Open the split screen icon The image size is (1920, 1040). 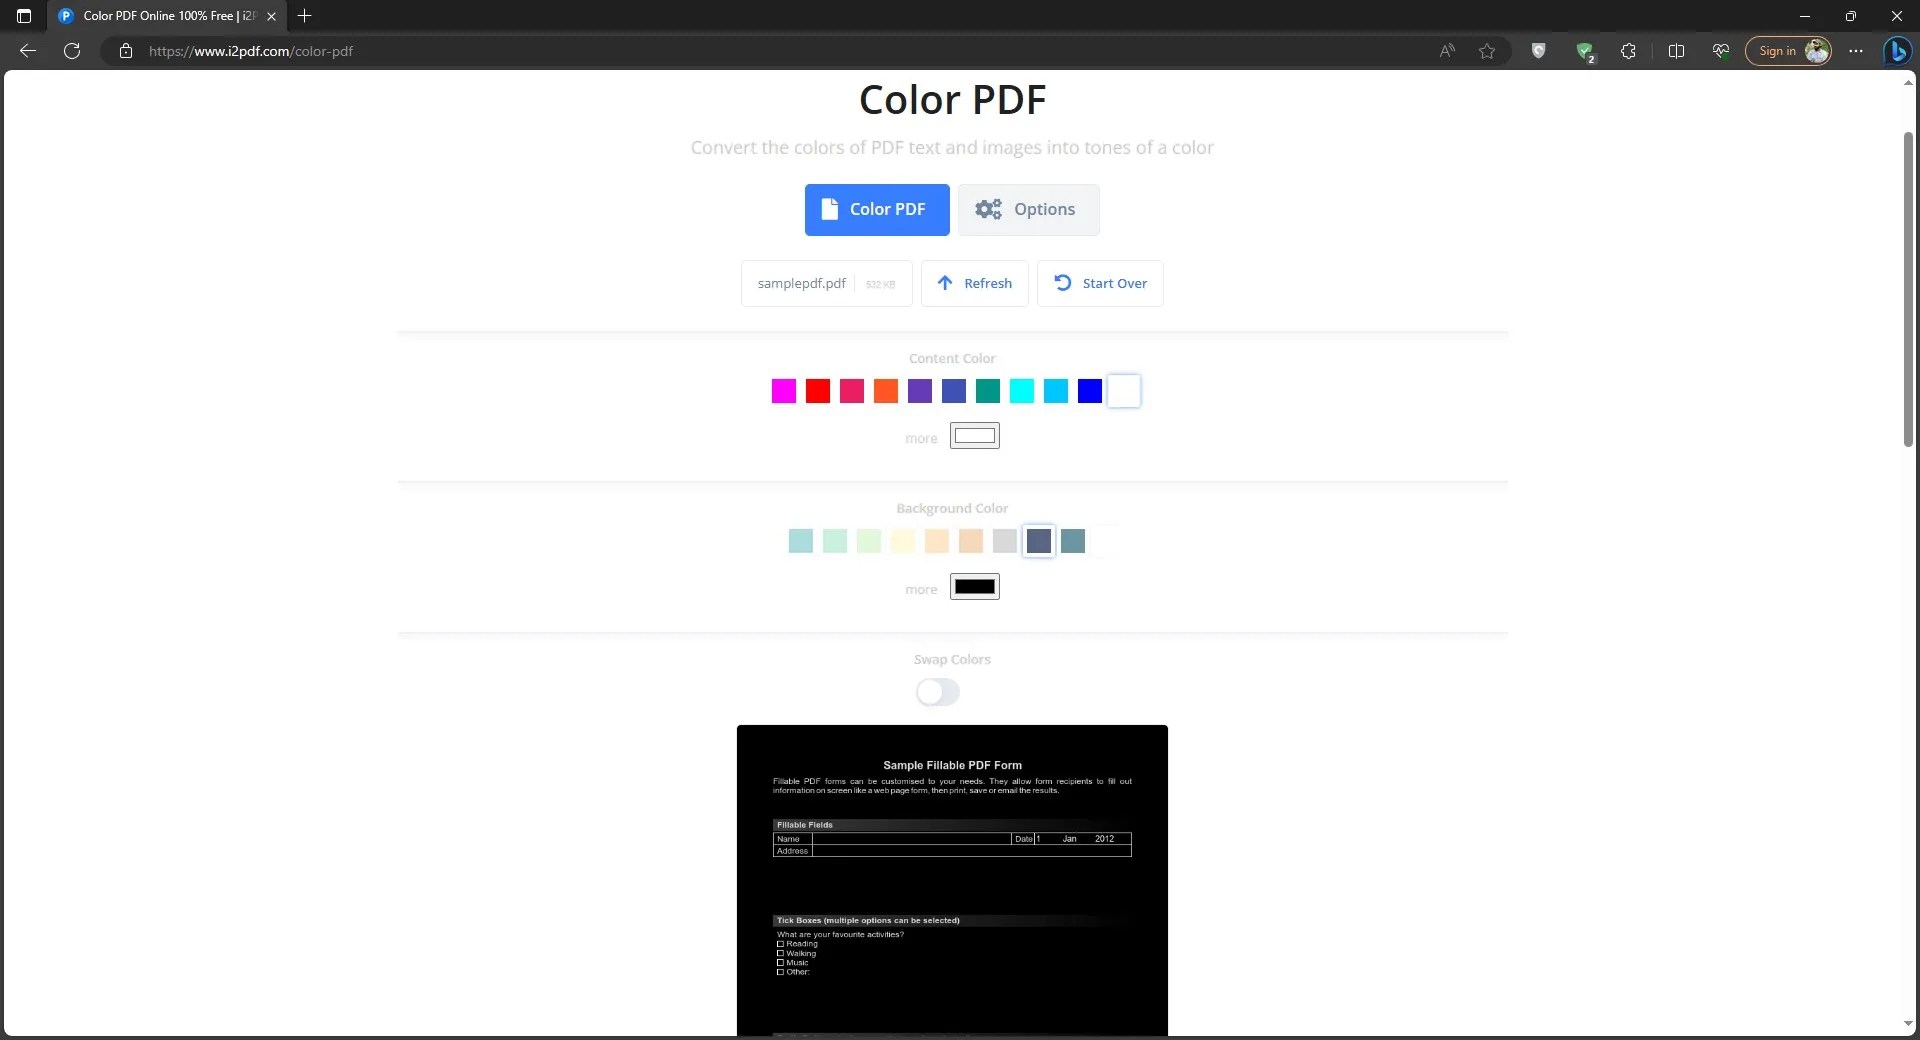click(x=1676, y=51)
